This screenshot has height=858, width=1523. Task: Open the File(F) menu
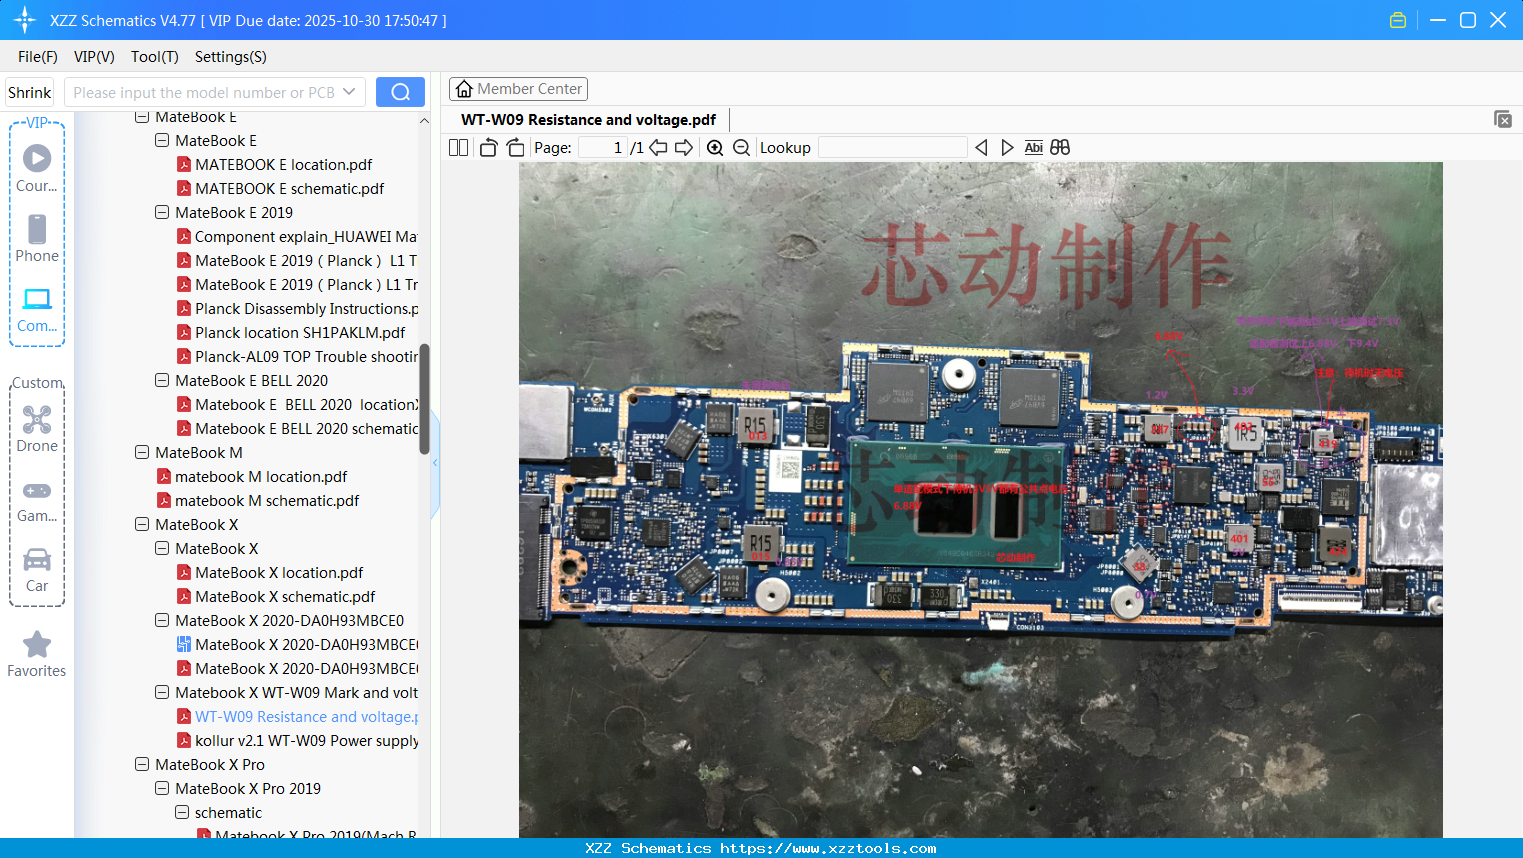pos(38,57)
